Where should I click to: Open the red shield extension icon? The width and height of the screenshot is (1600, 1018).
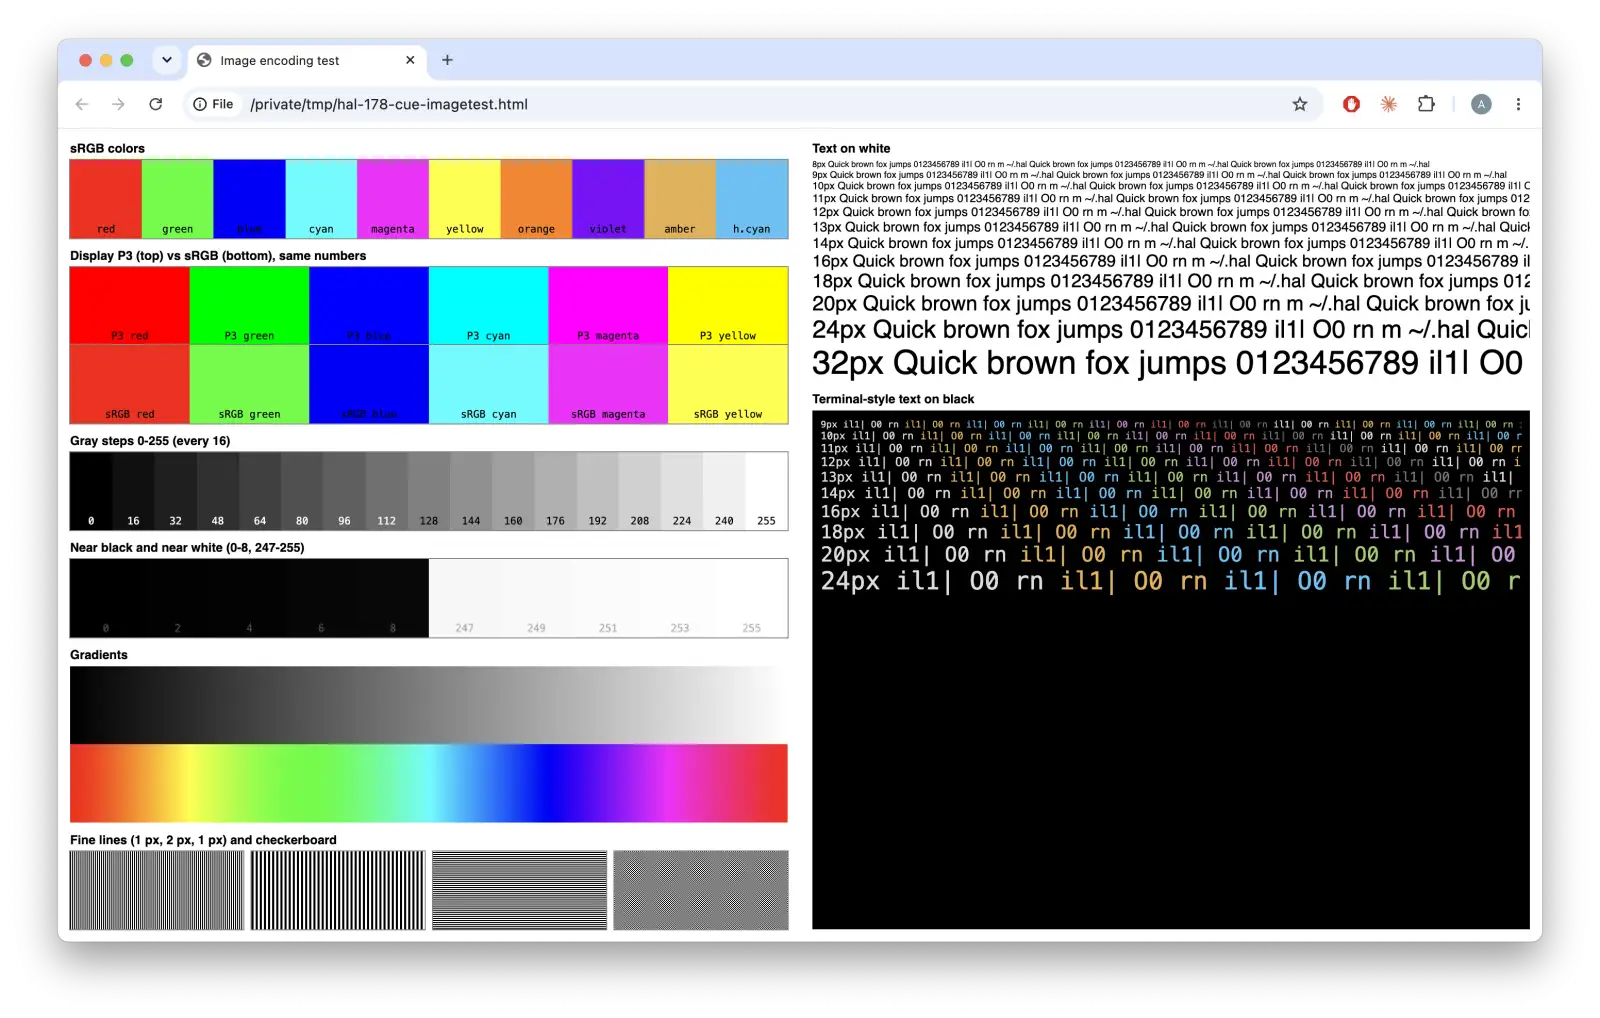pyautogui.click(x=1351, y=104)
